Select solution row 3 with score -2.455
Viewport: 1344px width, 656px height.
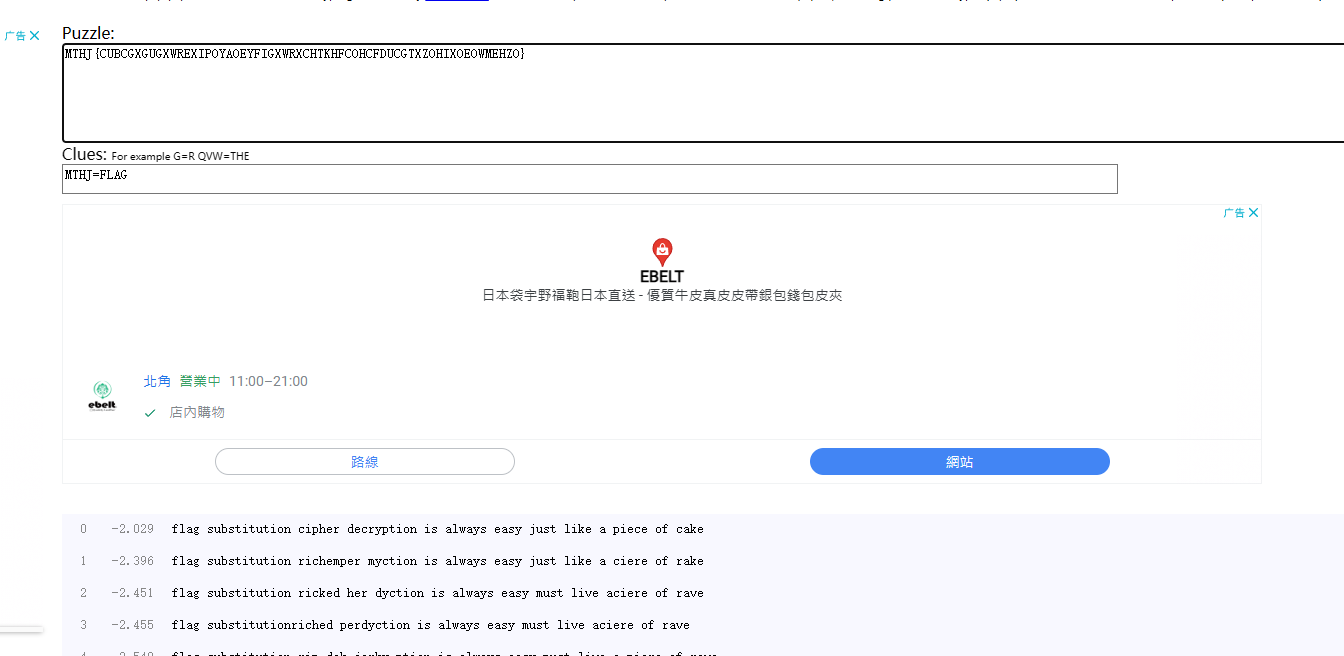[x=430, y=625]
